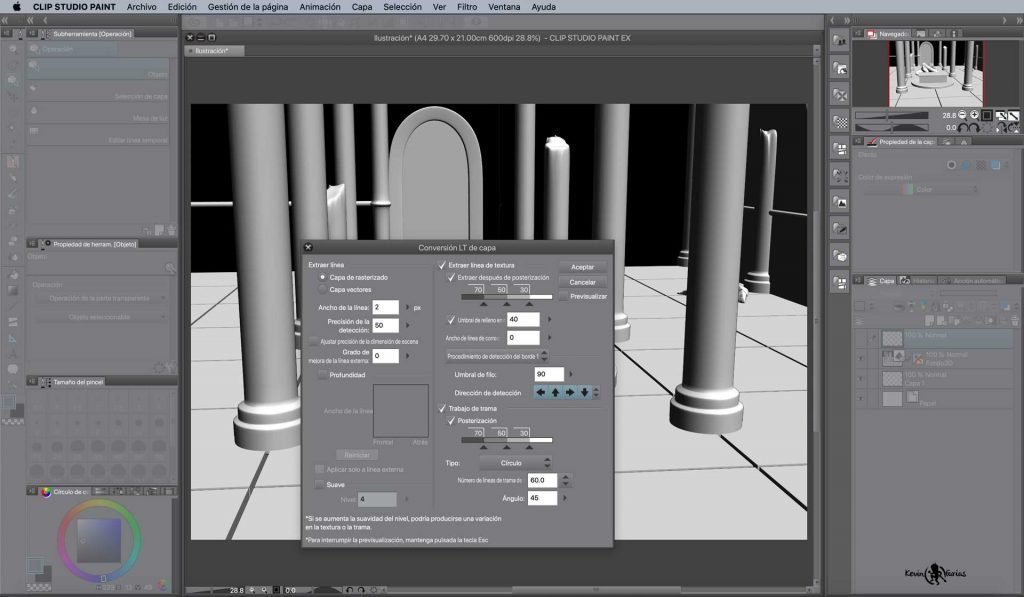
Task: Open the Animación menu
Action: 319,7
